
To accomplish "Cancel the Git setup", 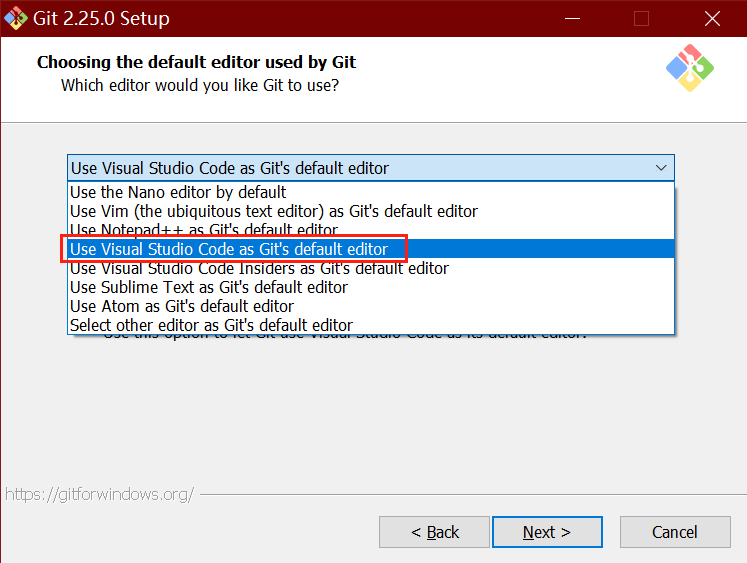I will (x=675, y=532).
